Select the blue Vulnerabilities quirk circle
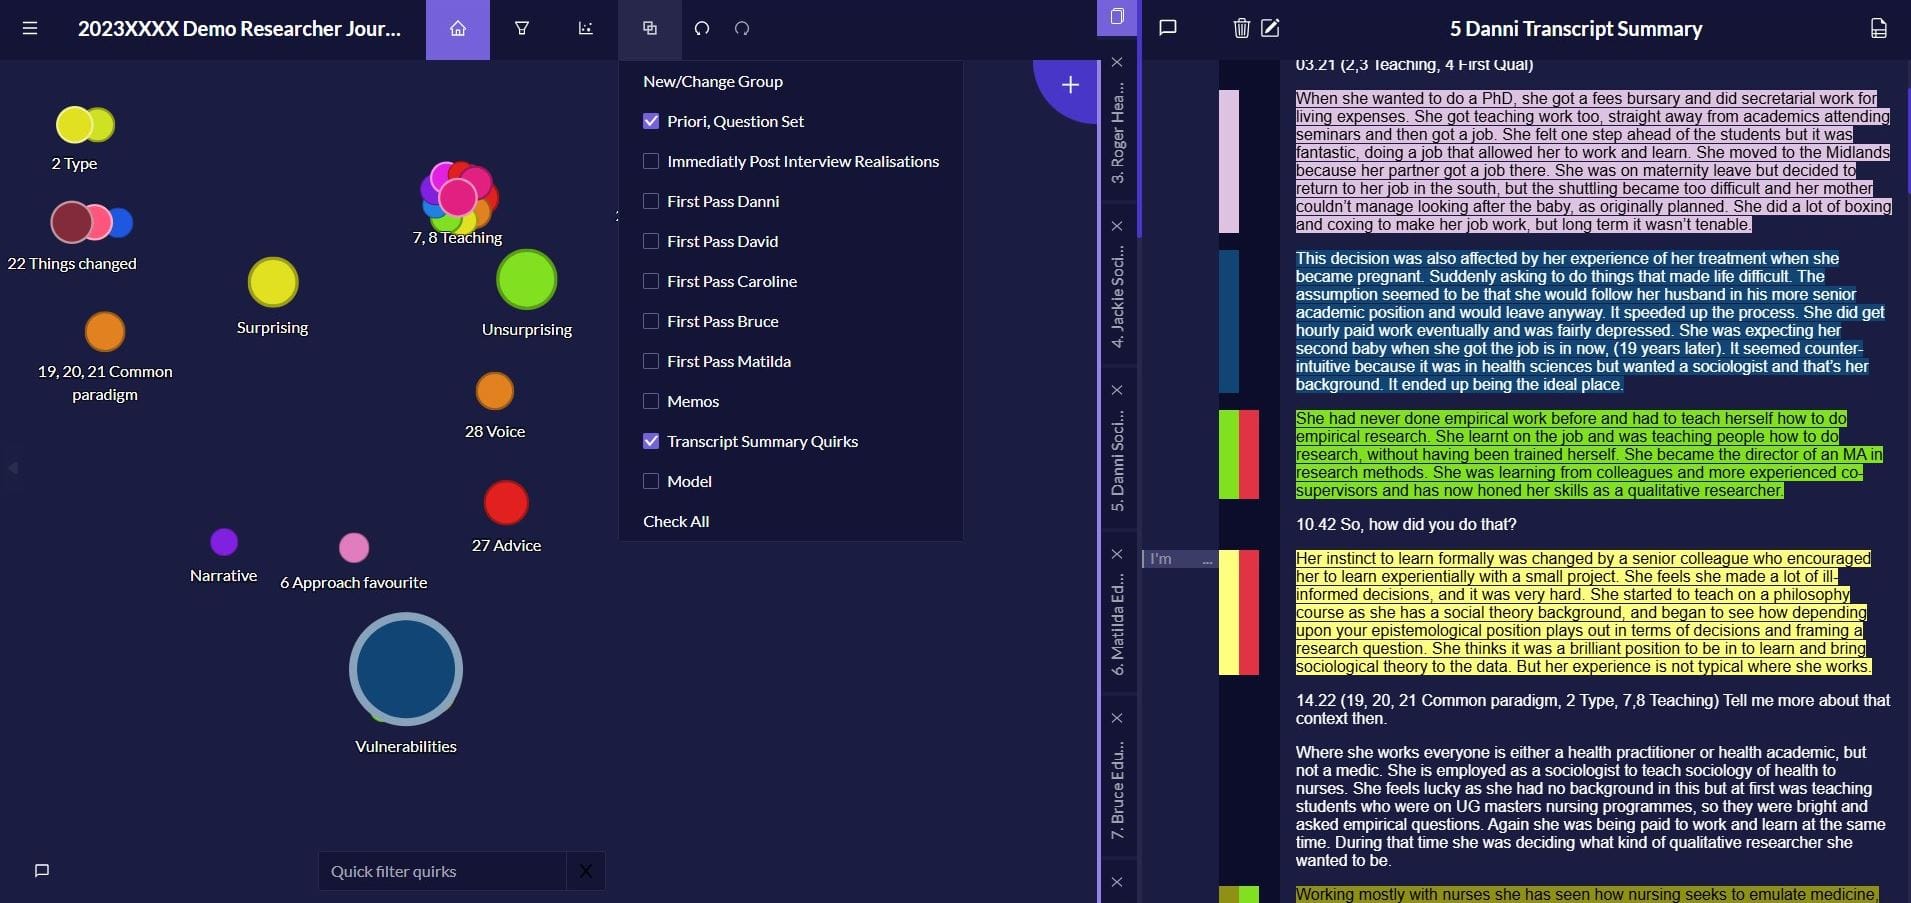The width and height of the screenshot is (1911, 903). (406, 668)
